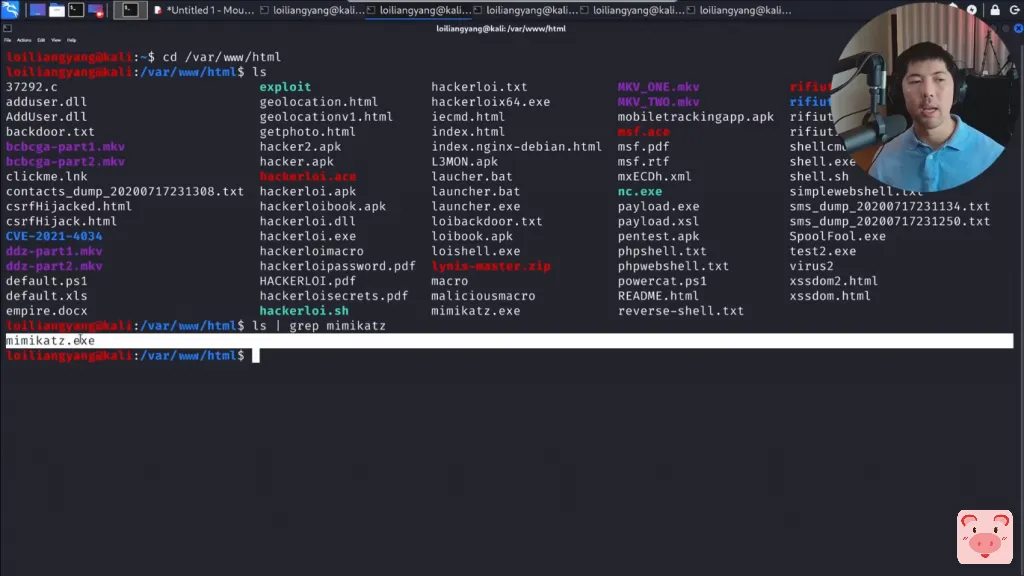
Task: Click the terminal window icon below Kali logo
Action: pos(7,29)
